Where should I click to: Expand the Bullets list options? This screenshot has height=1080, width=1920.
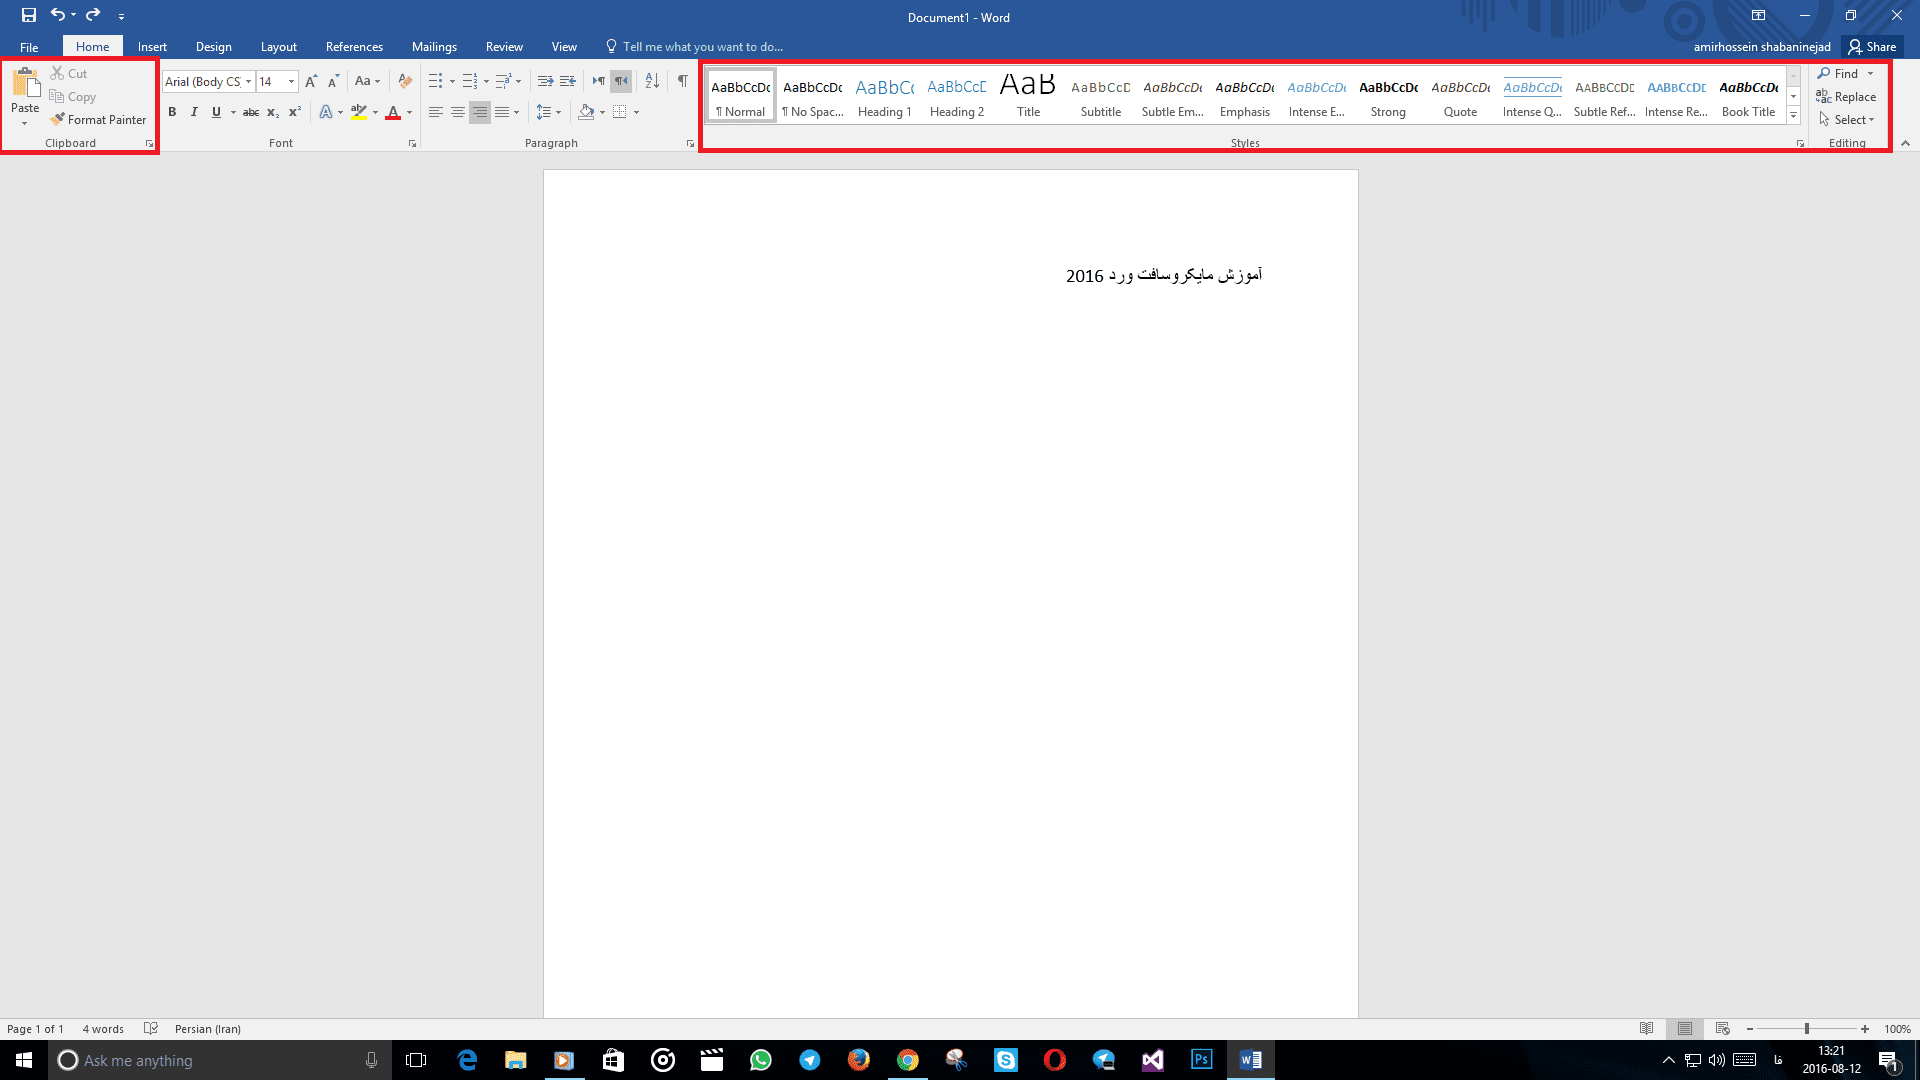[452, 82]
